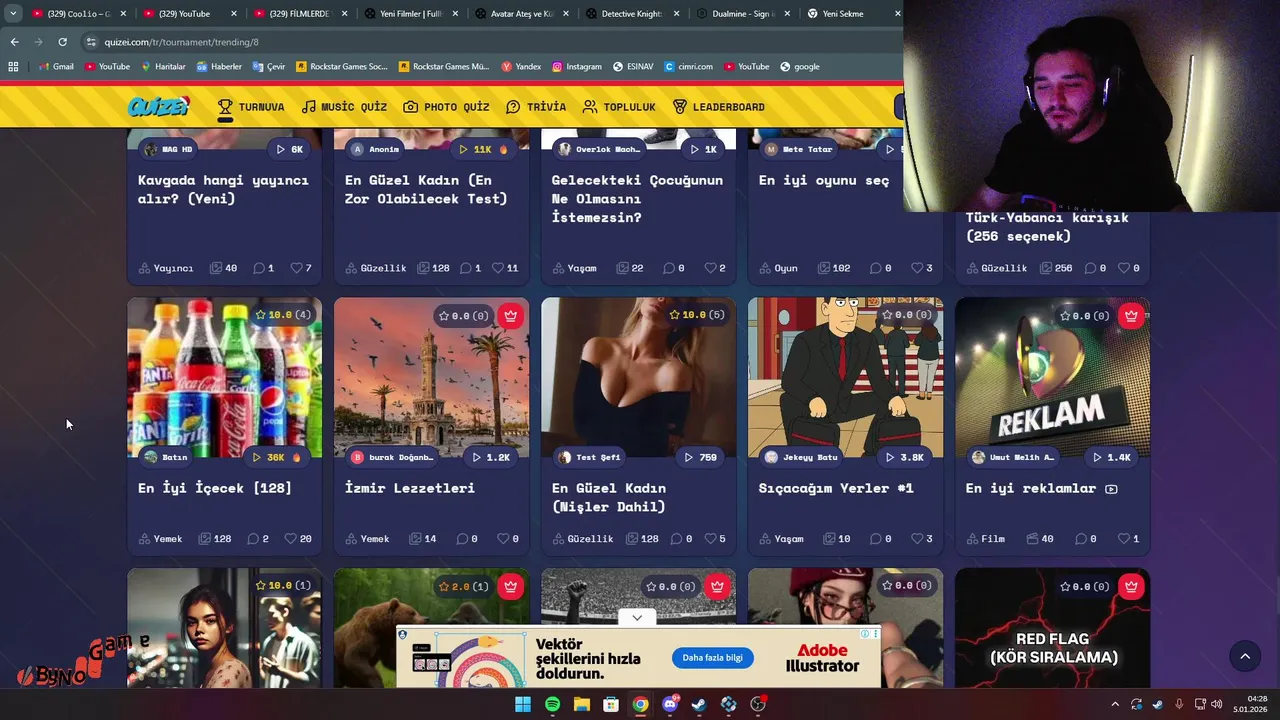This screenshot has width=1280, height=720.
Task: Click the 10.0 star rating on En İyi İçecek
Action: (283, 315)
